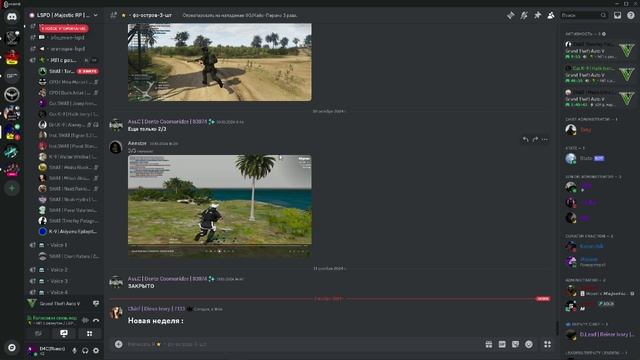This screenshot has height=360, width=640.
Task: Open the GIF picker icon
Action: point(502,344)
